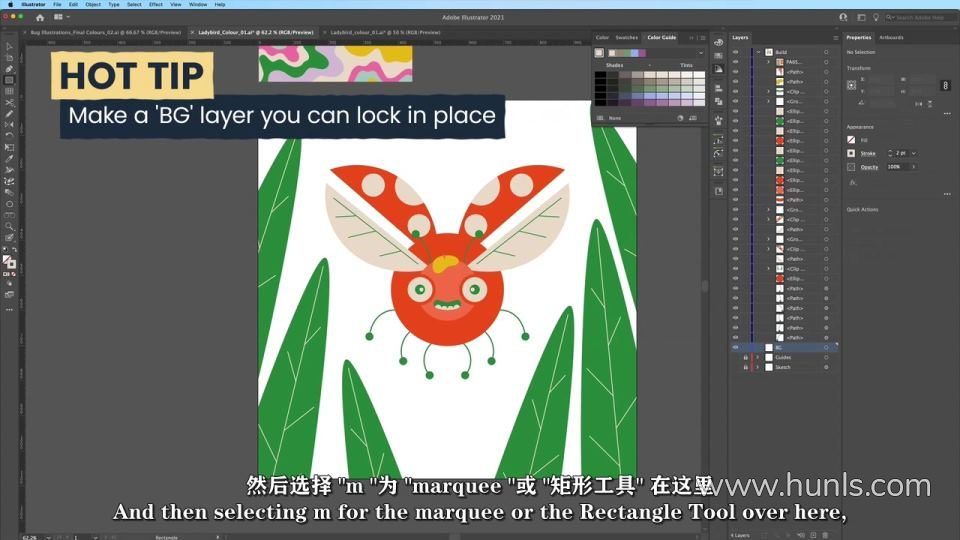This screenshot has width=960, height=540.
Task: Toggle the lock on the Guides layer
Action: coord(745,358)
